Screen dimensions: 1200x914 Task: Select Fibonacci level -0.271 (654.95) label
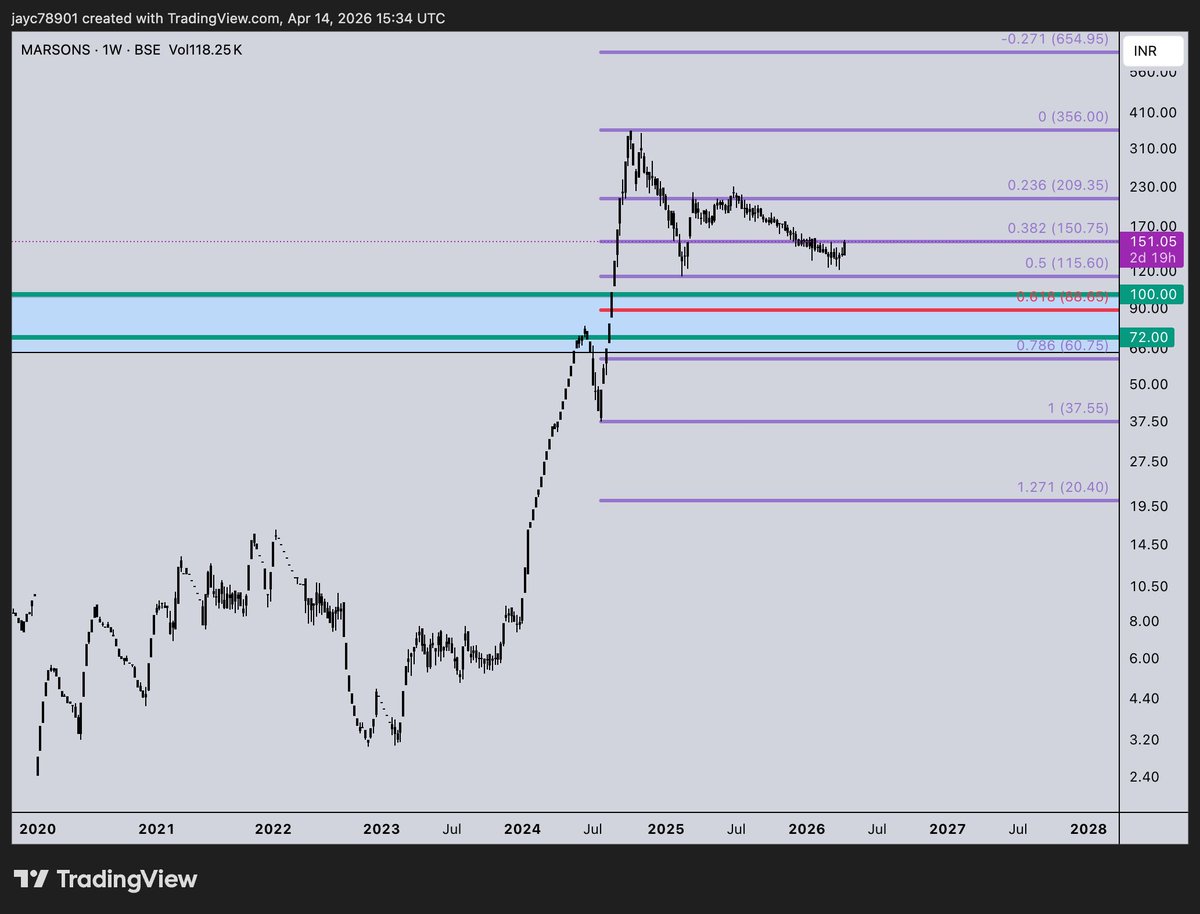(x=1055, y=39)
